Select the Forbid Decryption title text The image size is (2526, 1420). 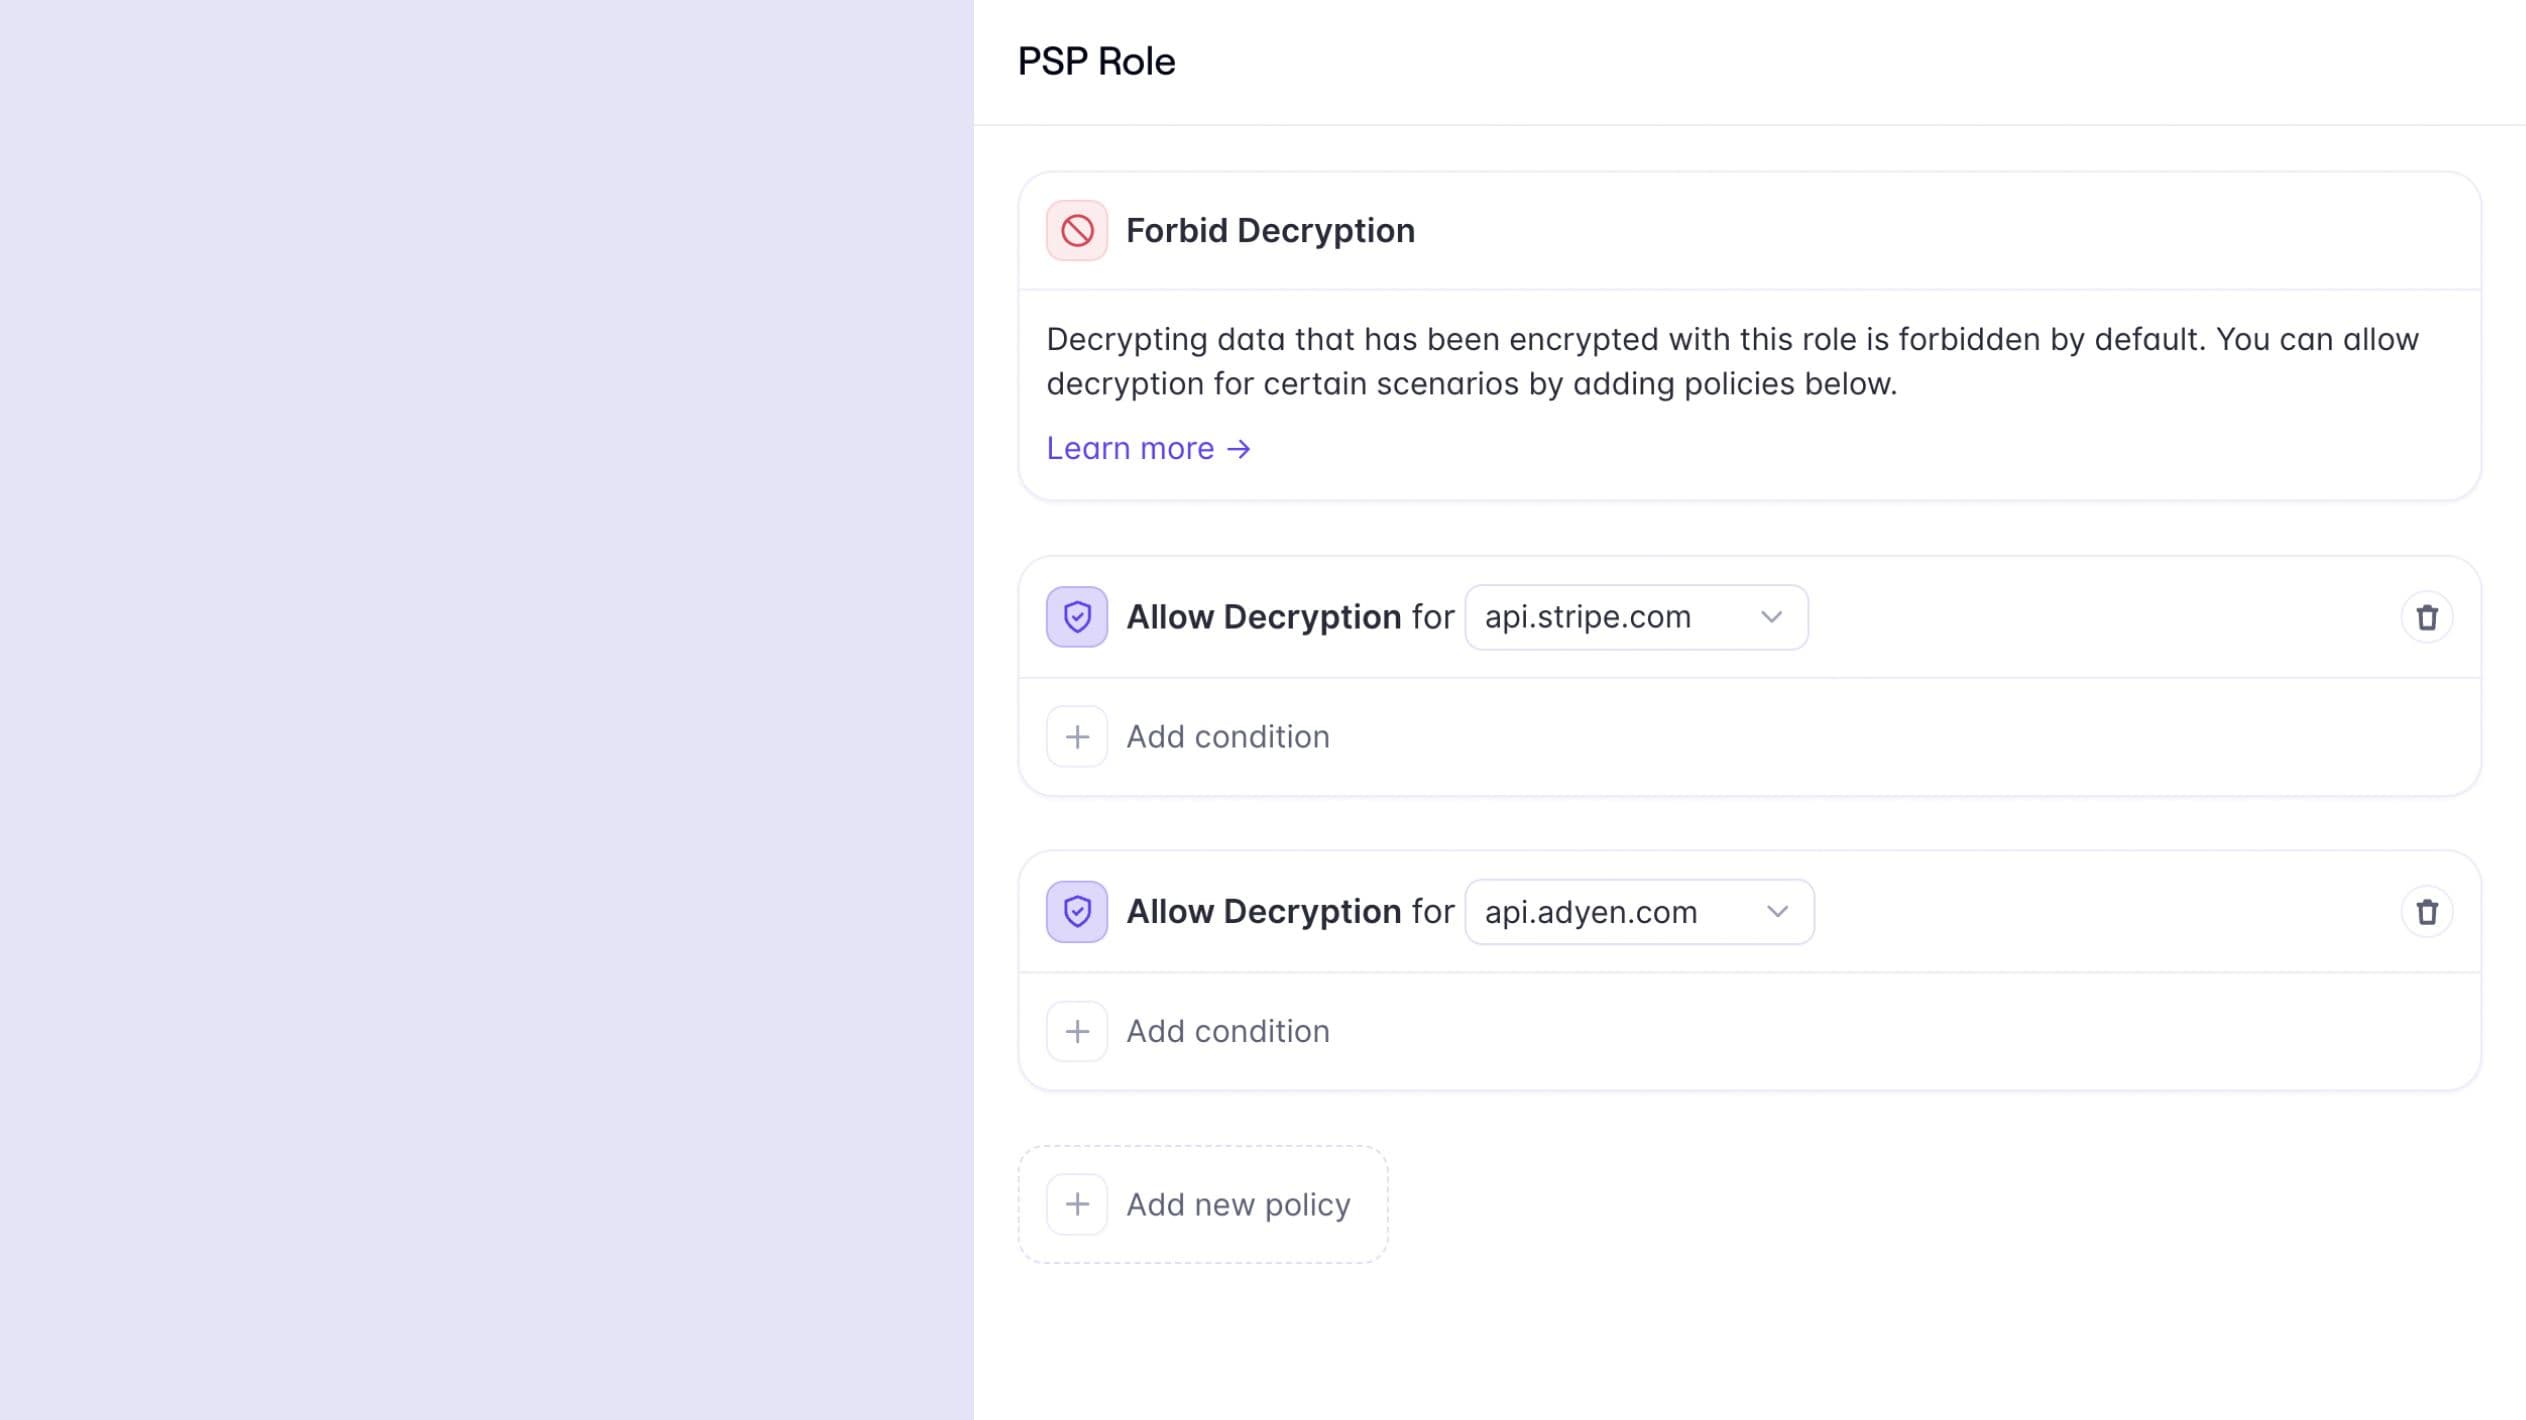[1270, 231]
